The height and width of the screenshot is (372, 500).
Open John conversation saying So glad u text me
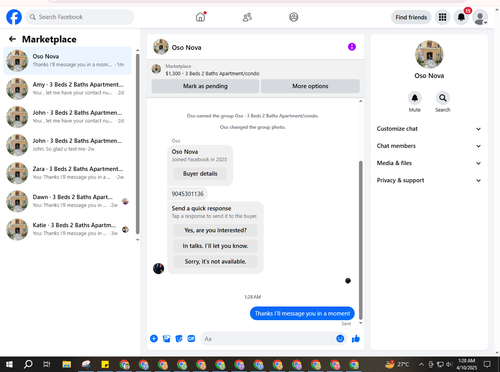tap(67, 145)
